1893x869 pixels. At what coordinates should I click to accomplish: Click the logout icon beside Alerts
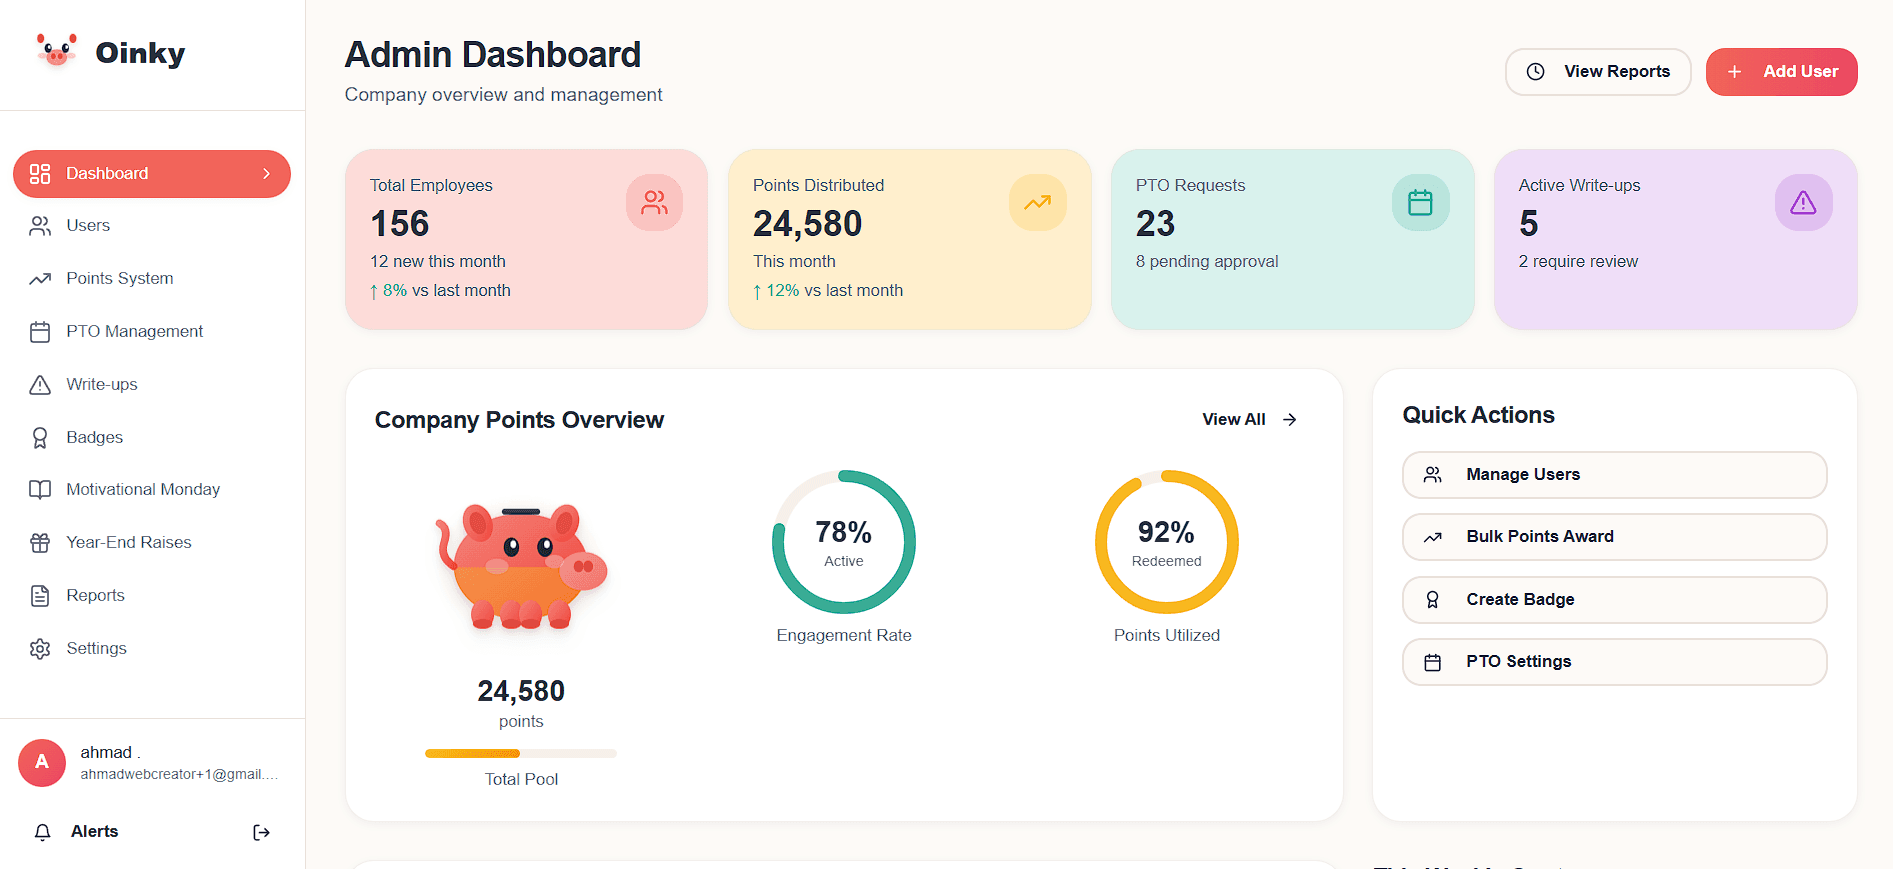tap(261, 832)
